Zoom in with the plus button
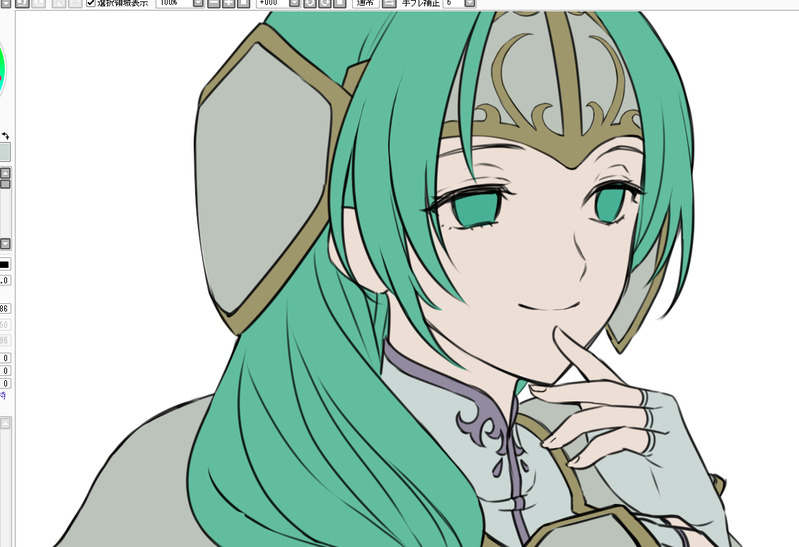The image size is (799, 547). tap(229, 3)
